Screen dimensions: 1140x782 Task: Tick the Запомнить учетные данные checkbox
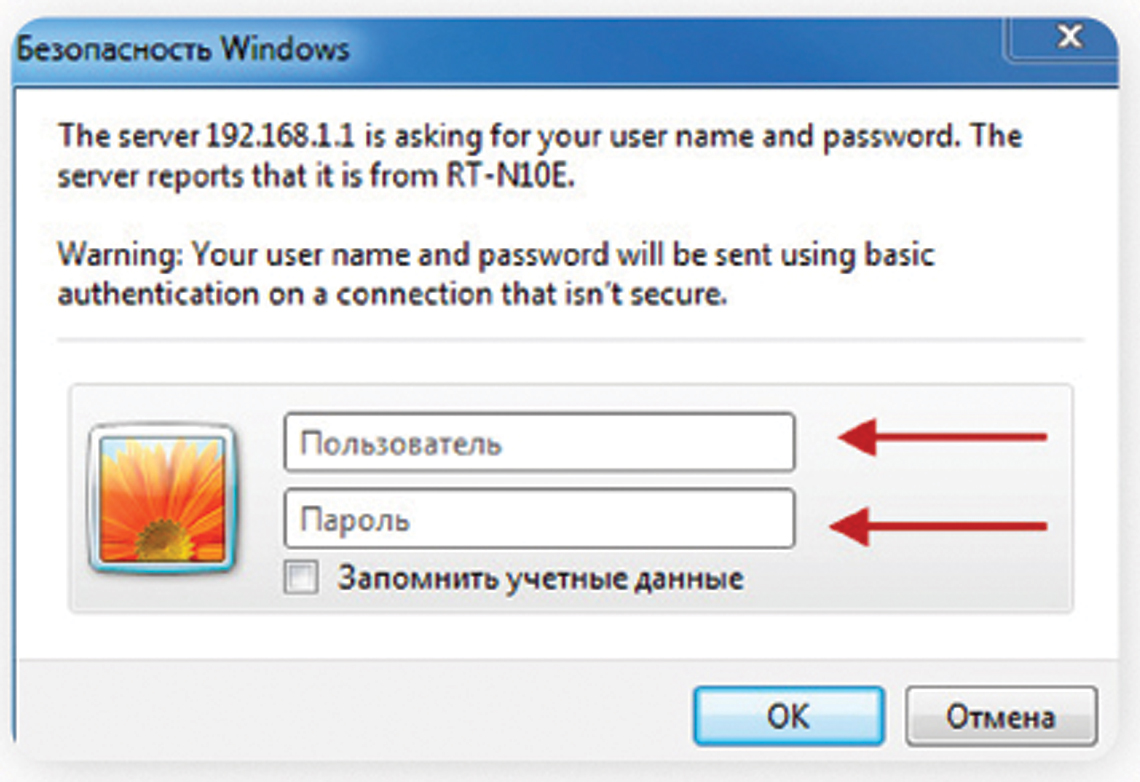[x=301, y=578]
